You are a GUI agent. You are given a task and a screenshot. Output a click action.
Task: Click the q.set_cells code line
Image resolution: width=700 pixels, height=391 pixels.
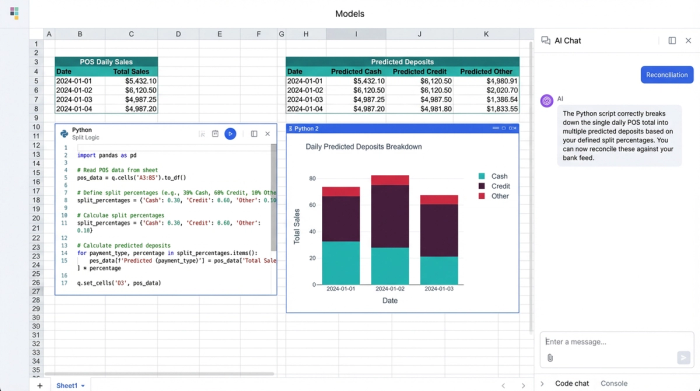tap(119, 283)
